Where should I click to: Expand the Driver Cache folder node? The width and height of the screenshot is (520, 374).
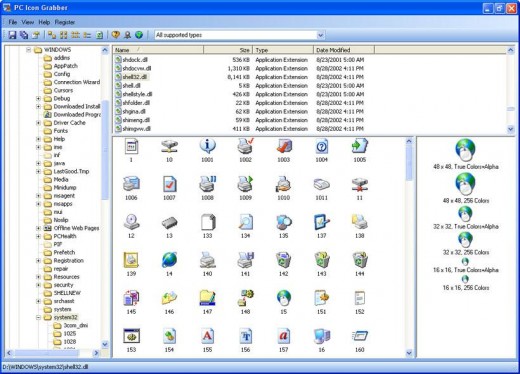pyautogui.click(x=38, y=123)
